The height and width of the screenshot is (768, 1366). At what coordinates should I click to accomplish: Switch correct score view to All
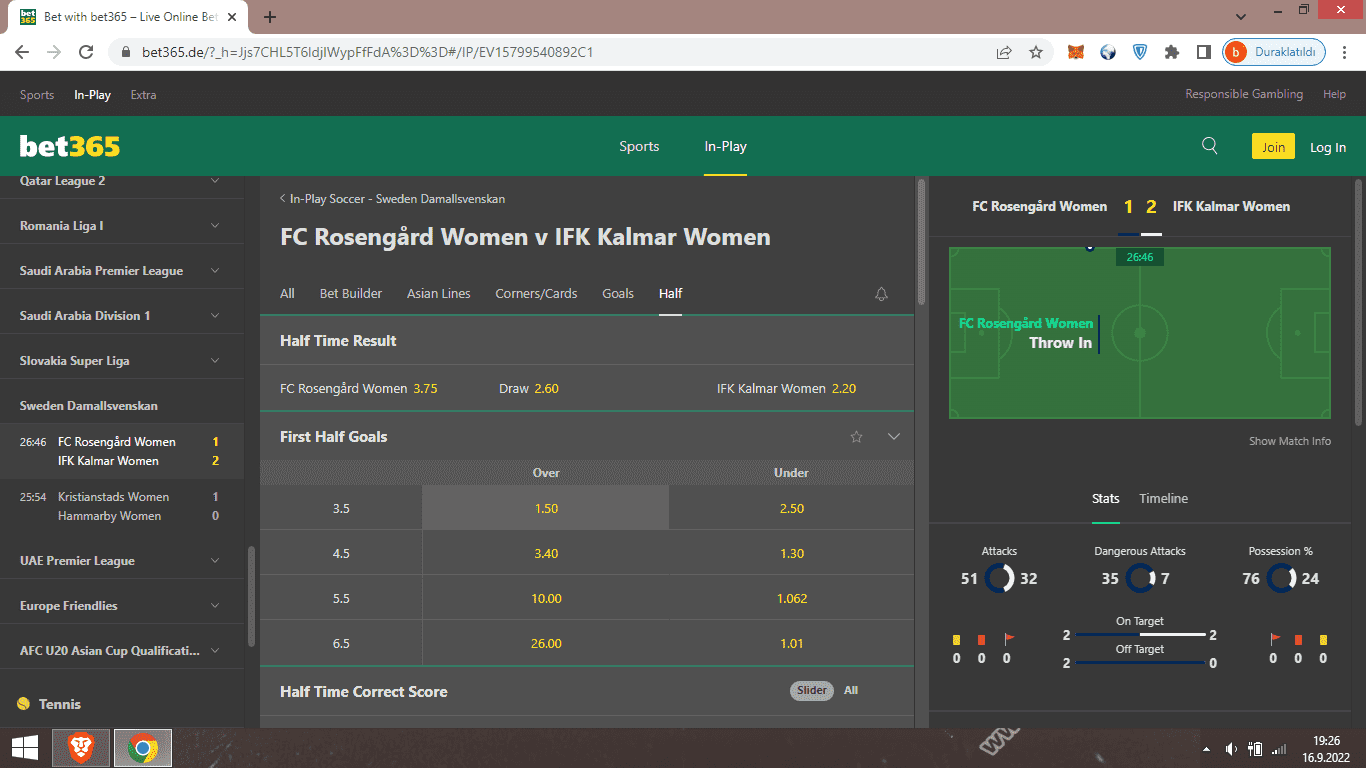[x=851, y=690]
